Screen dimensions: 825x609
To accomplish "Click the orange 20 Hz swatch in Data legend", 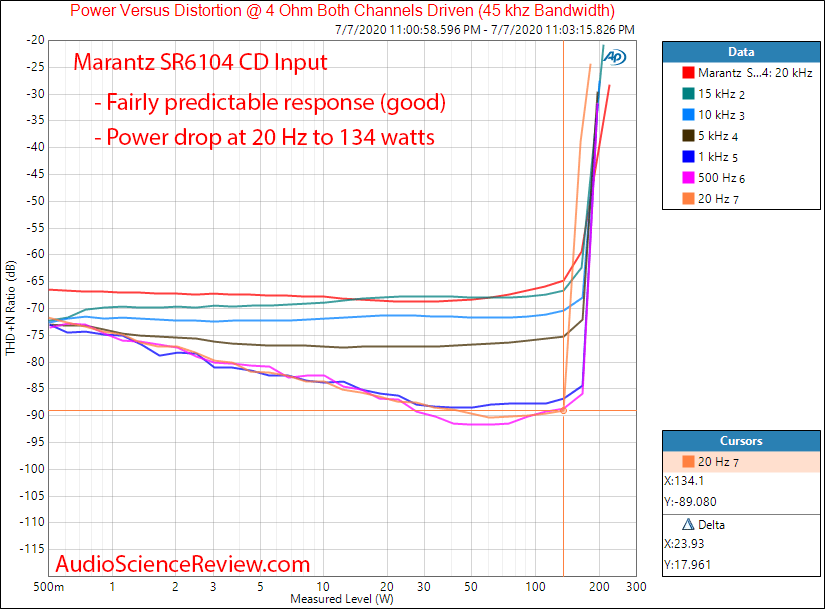I will click(x=688, y=198).
